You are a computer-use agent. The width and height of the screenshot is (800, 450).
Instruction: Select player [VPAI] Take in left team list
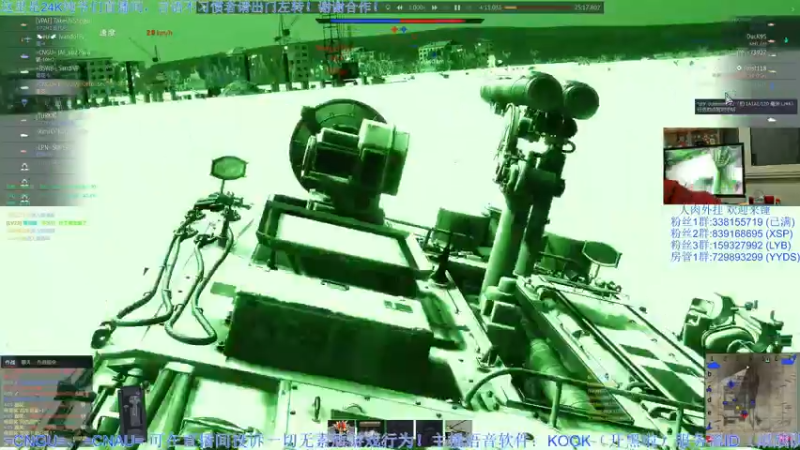(x=62, y=21)
